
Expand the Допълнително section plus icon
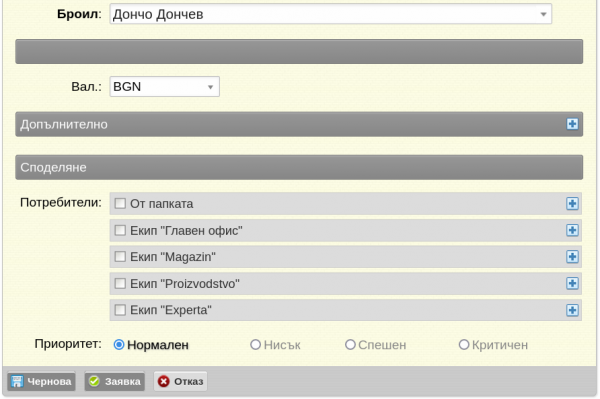pyautogui.click(x=572, y=124)
